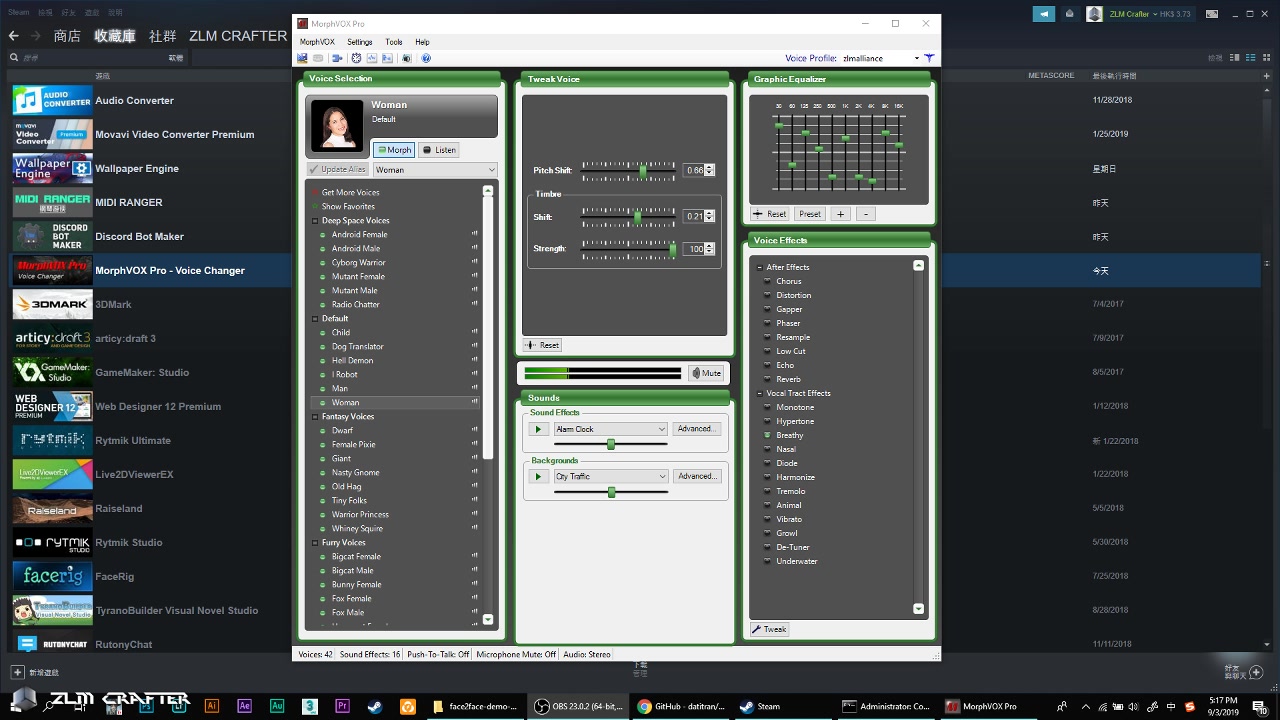Screen dimensions: 1280x720
Task: Open the 社群 tab in Steam
Action: click(x=163, y=35)
